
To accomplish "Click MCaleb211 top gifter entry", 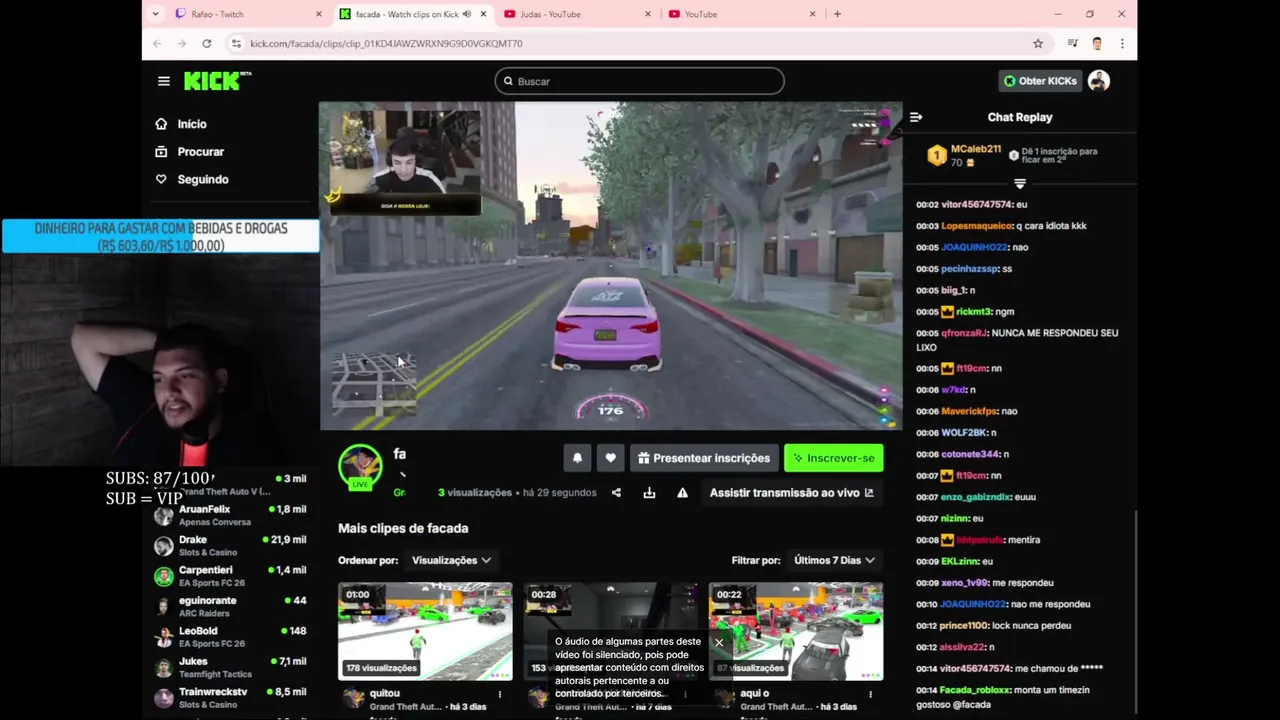I will [x=964, y=156].
